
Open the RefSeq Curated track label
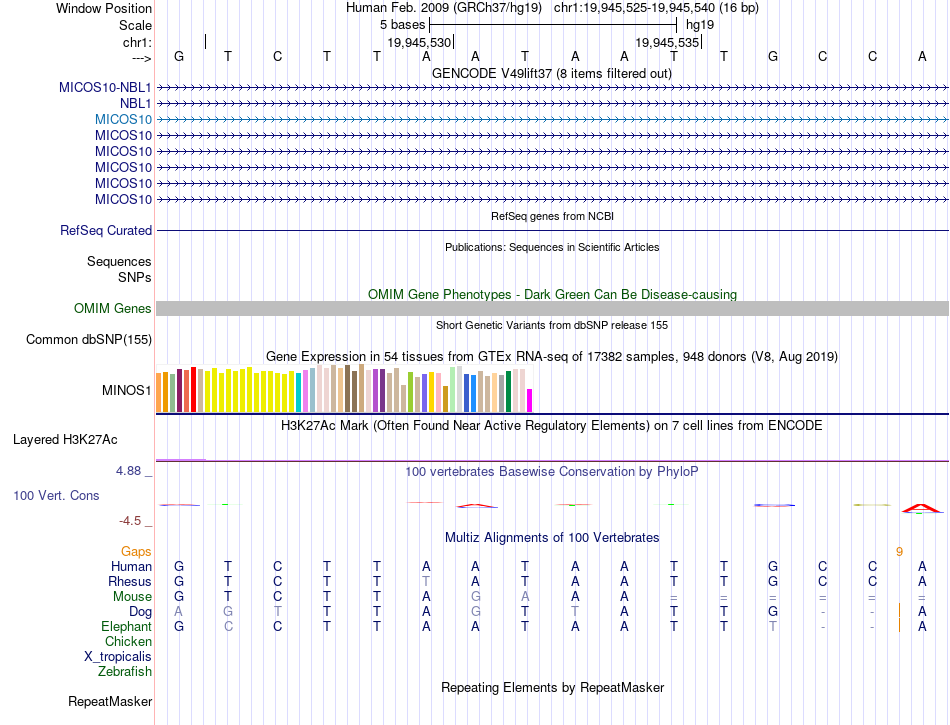click(105, 230)
